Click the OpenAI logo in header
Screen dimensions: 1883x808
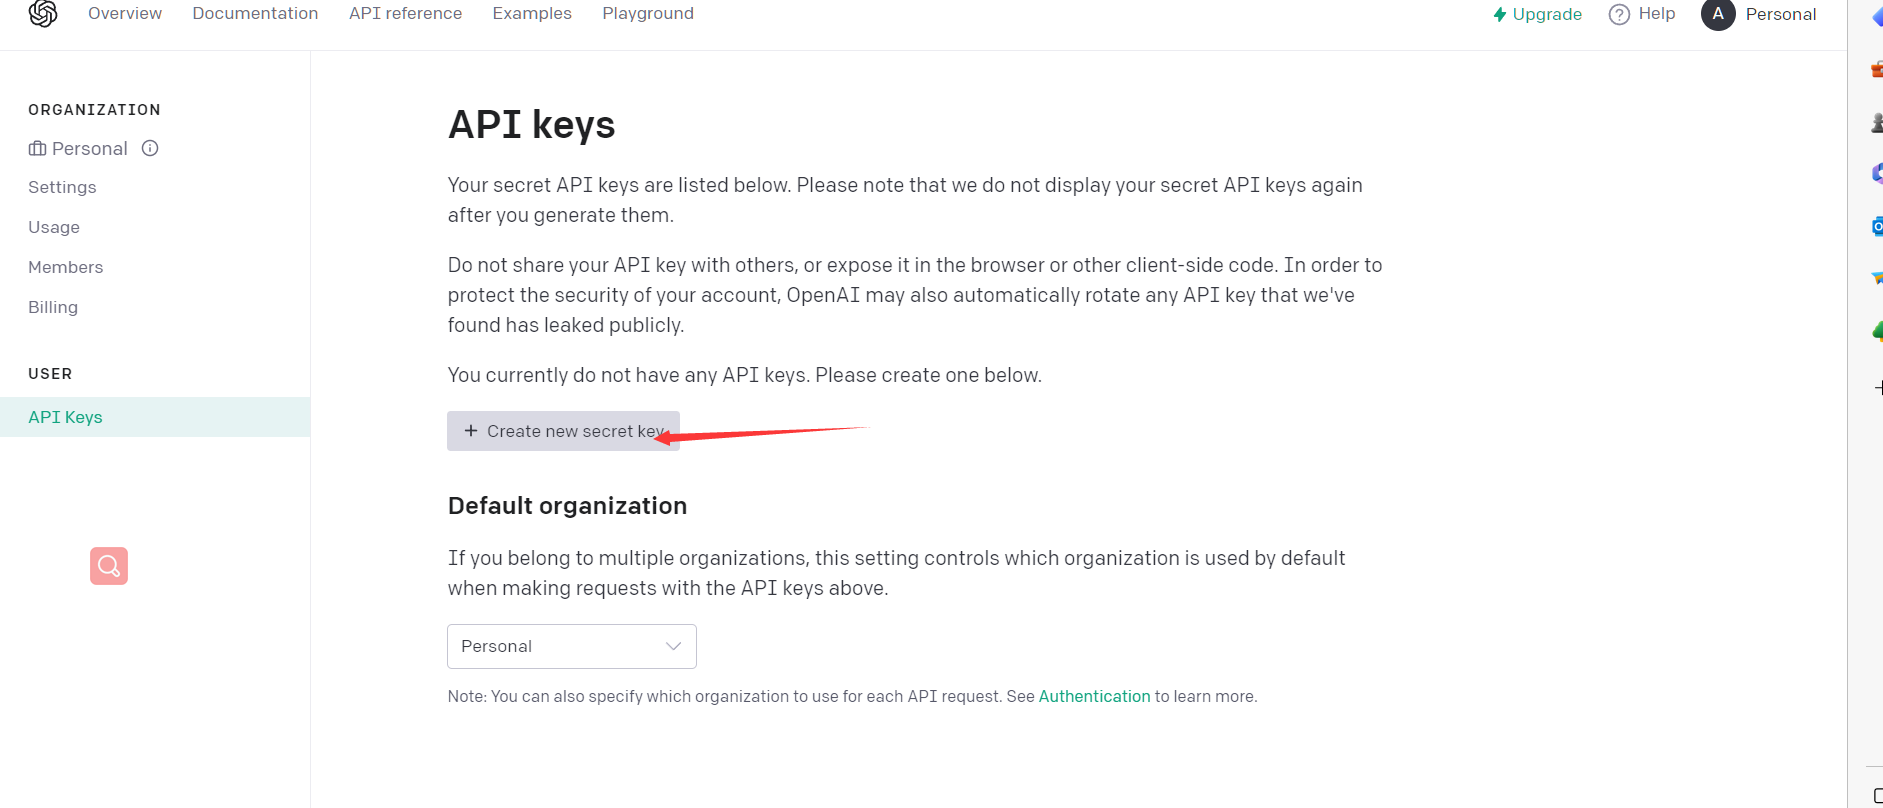click(x=43, y=14)
